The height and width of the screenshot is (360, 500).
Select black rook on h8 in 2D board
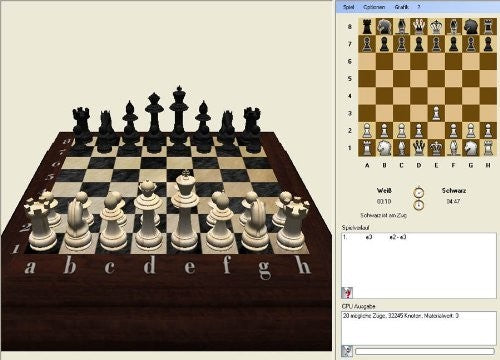click(x=488, y=27)
